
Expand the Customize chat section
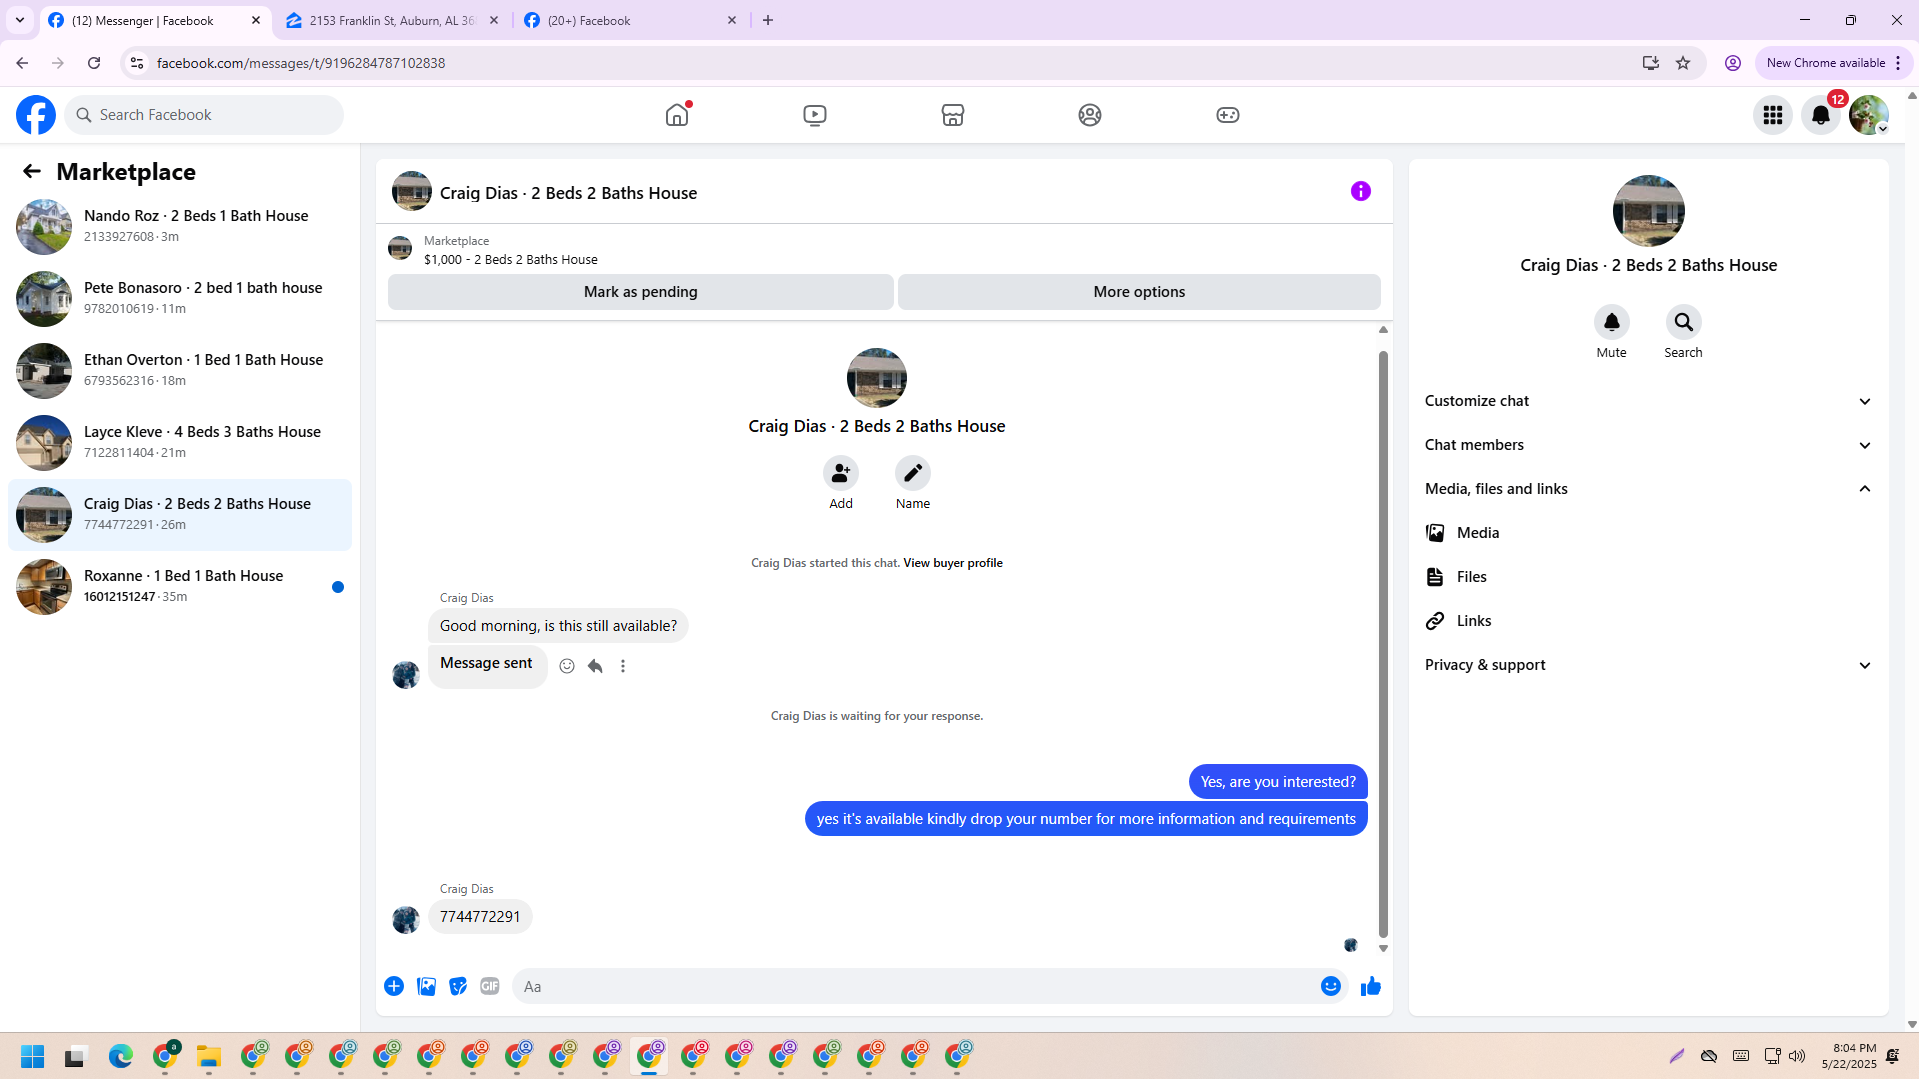[x=1649, y=401]
